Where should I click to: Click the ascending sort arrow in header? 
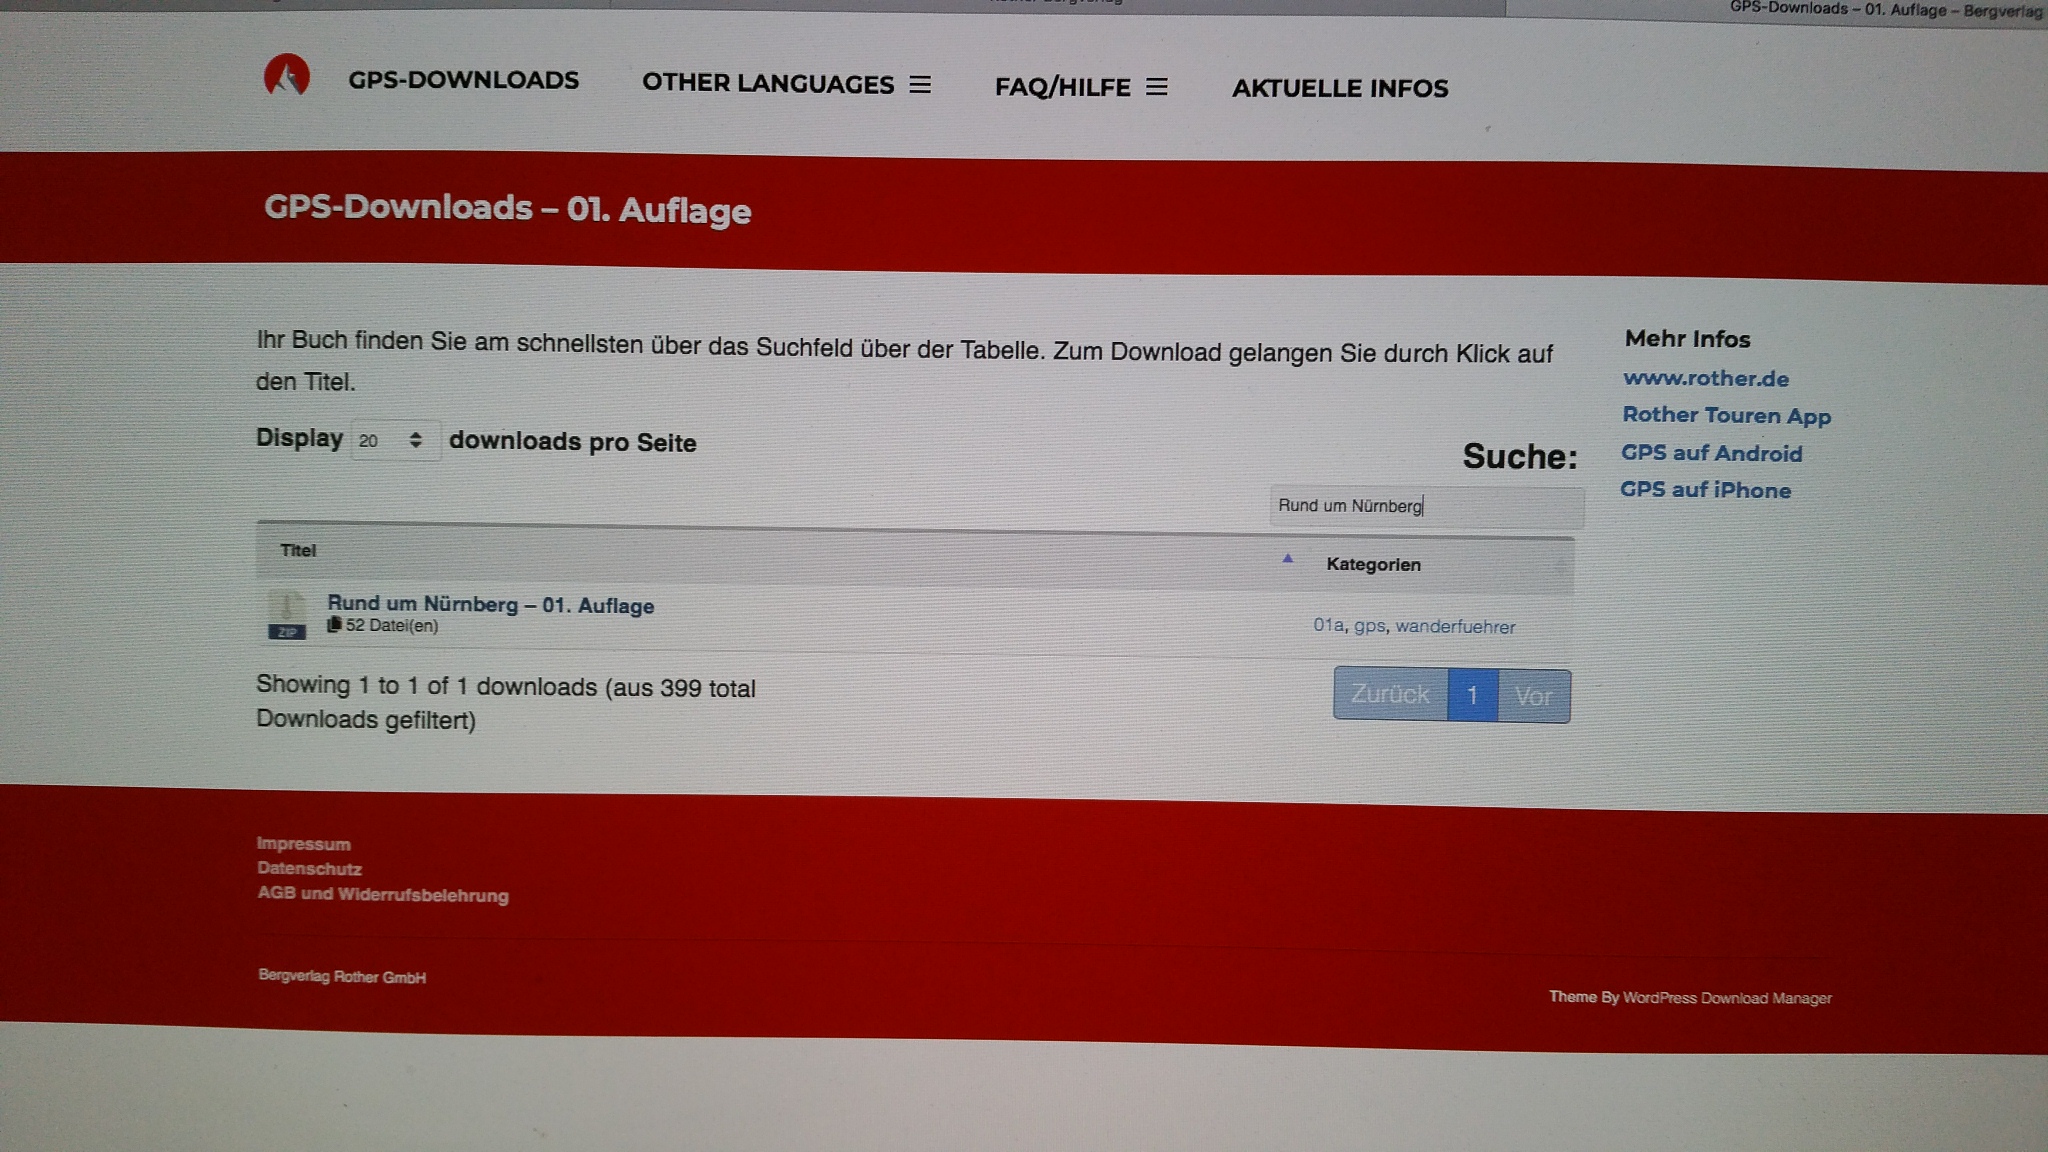coord(1288,558)
